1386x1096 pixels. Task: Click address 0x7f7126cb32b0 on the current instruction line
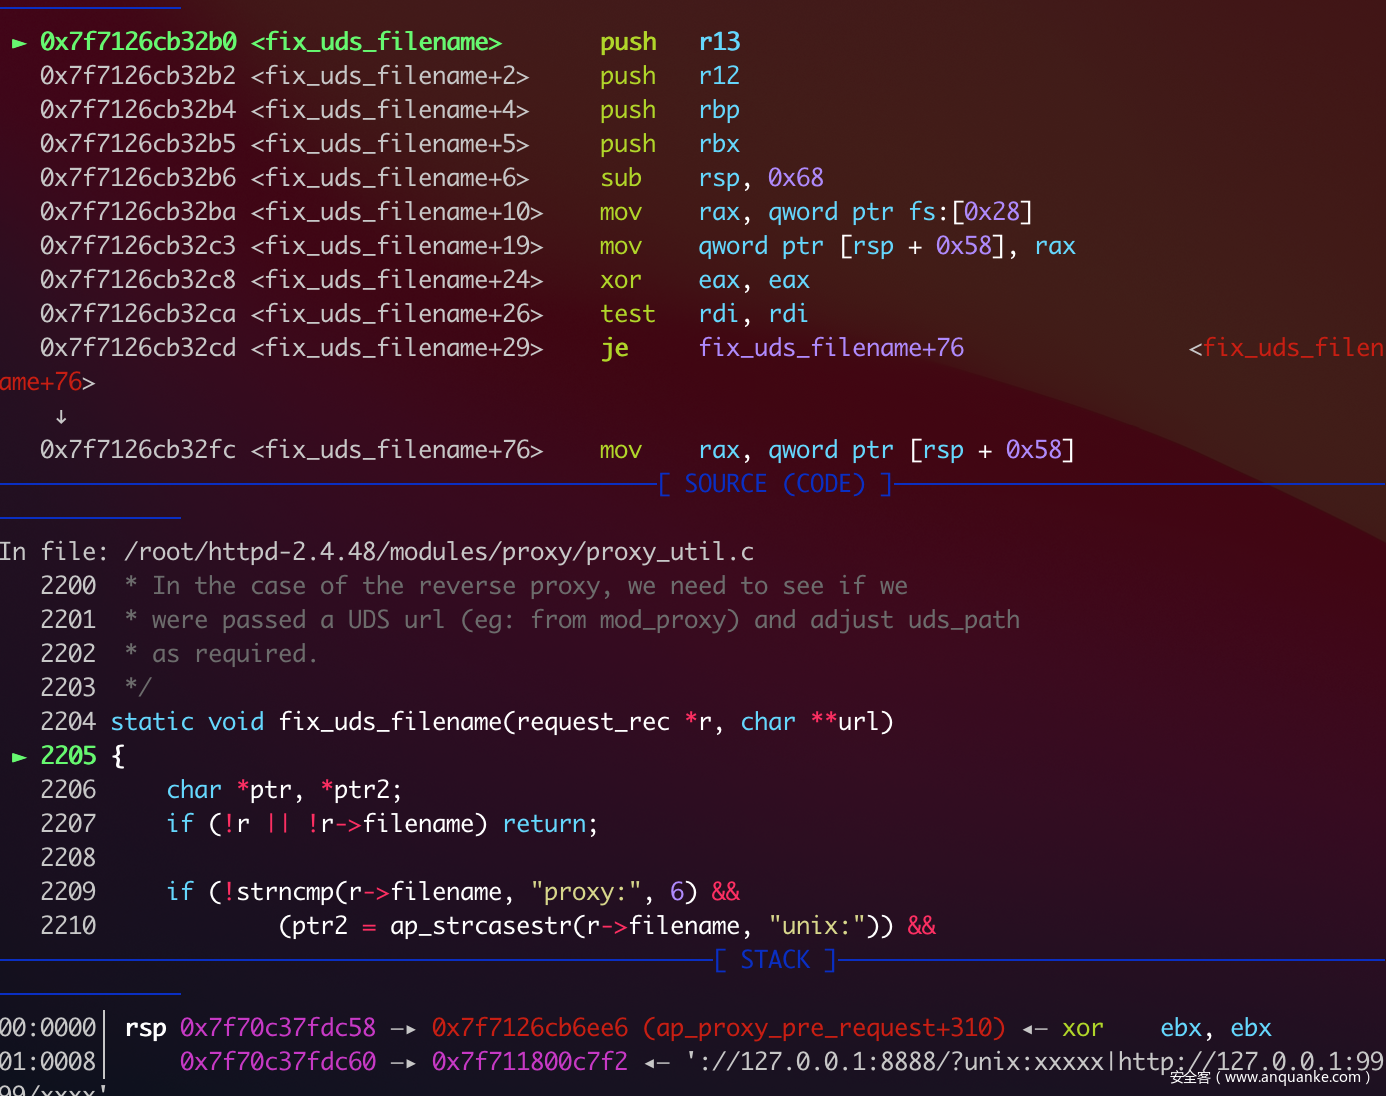138,42
